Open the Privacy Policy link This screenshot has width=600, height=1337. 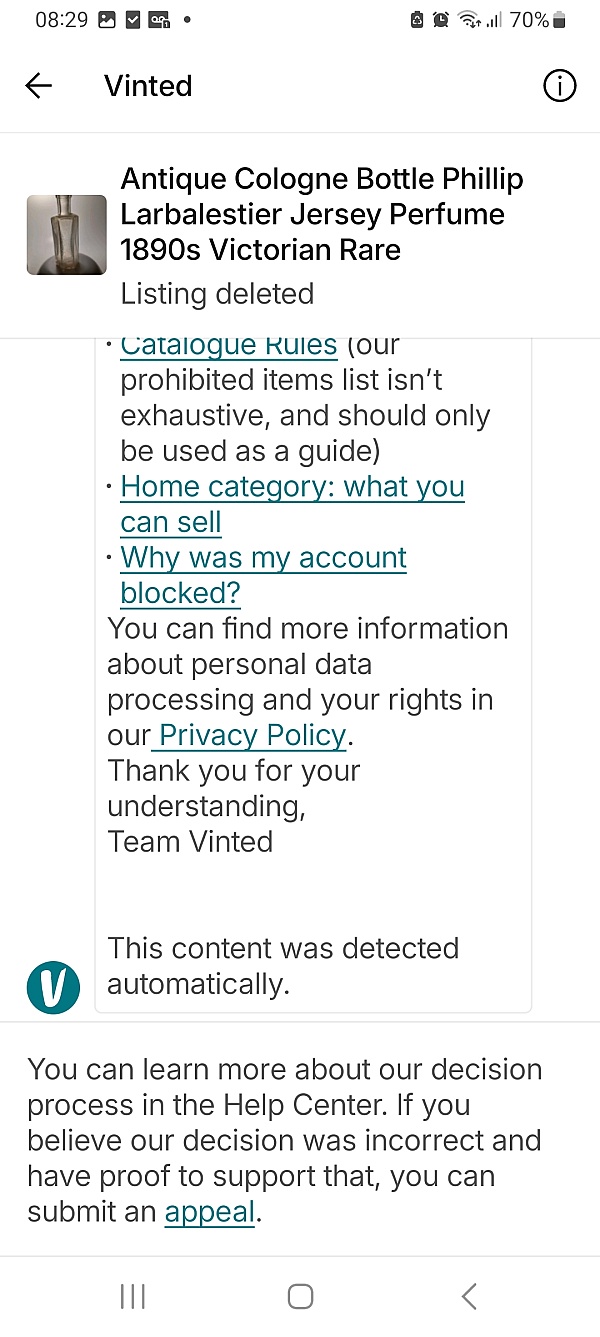click(252, 735)
